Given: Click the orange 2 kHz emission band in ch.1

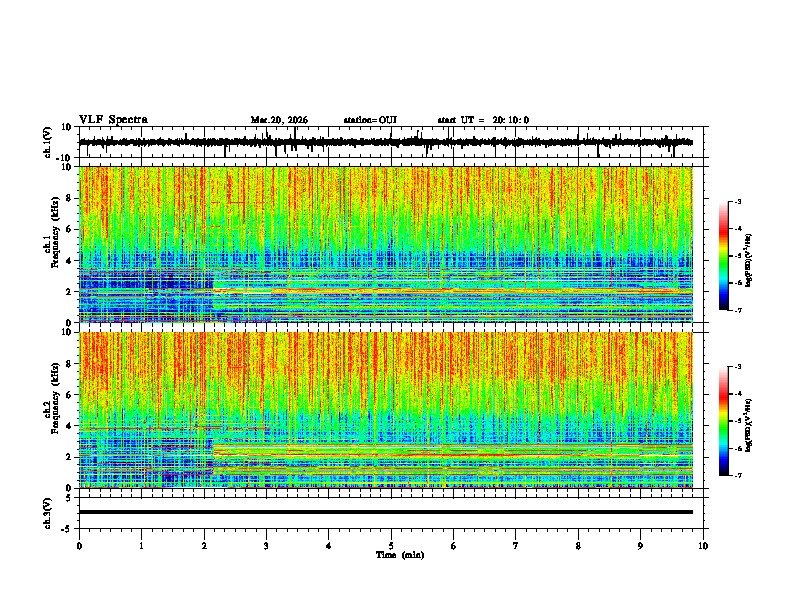Looking at the screenshot, I should pyautogui.click(x=455, y=291).
